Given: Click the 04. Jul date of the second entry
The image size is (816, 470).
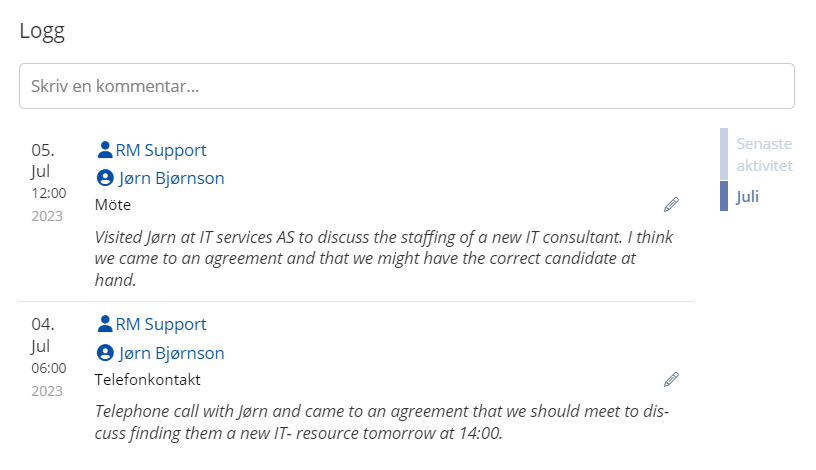Looking at the screenshot, I should [x=43, y=335].
